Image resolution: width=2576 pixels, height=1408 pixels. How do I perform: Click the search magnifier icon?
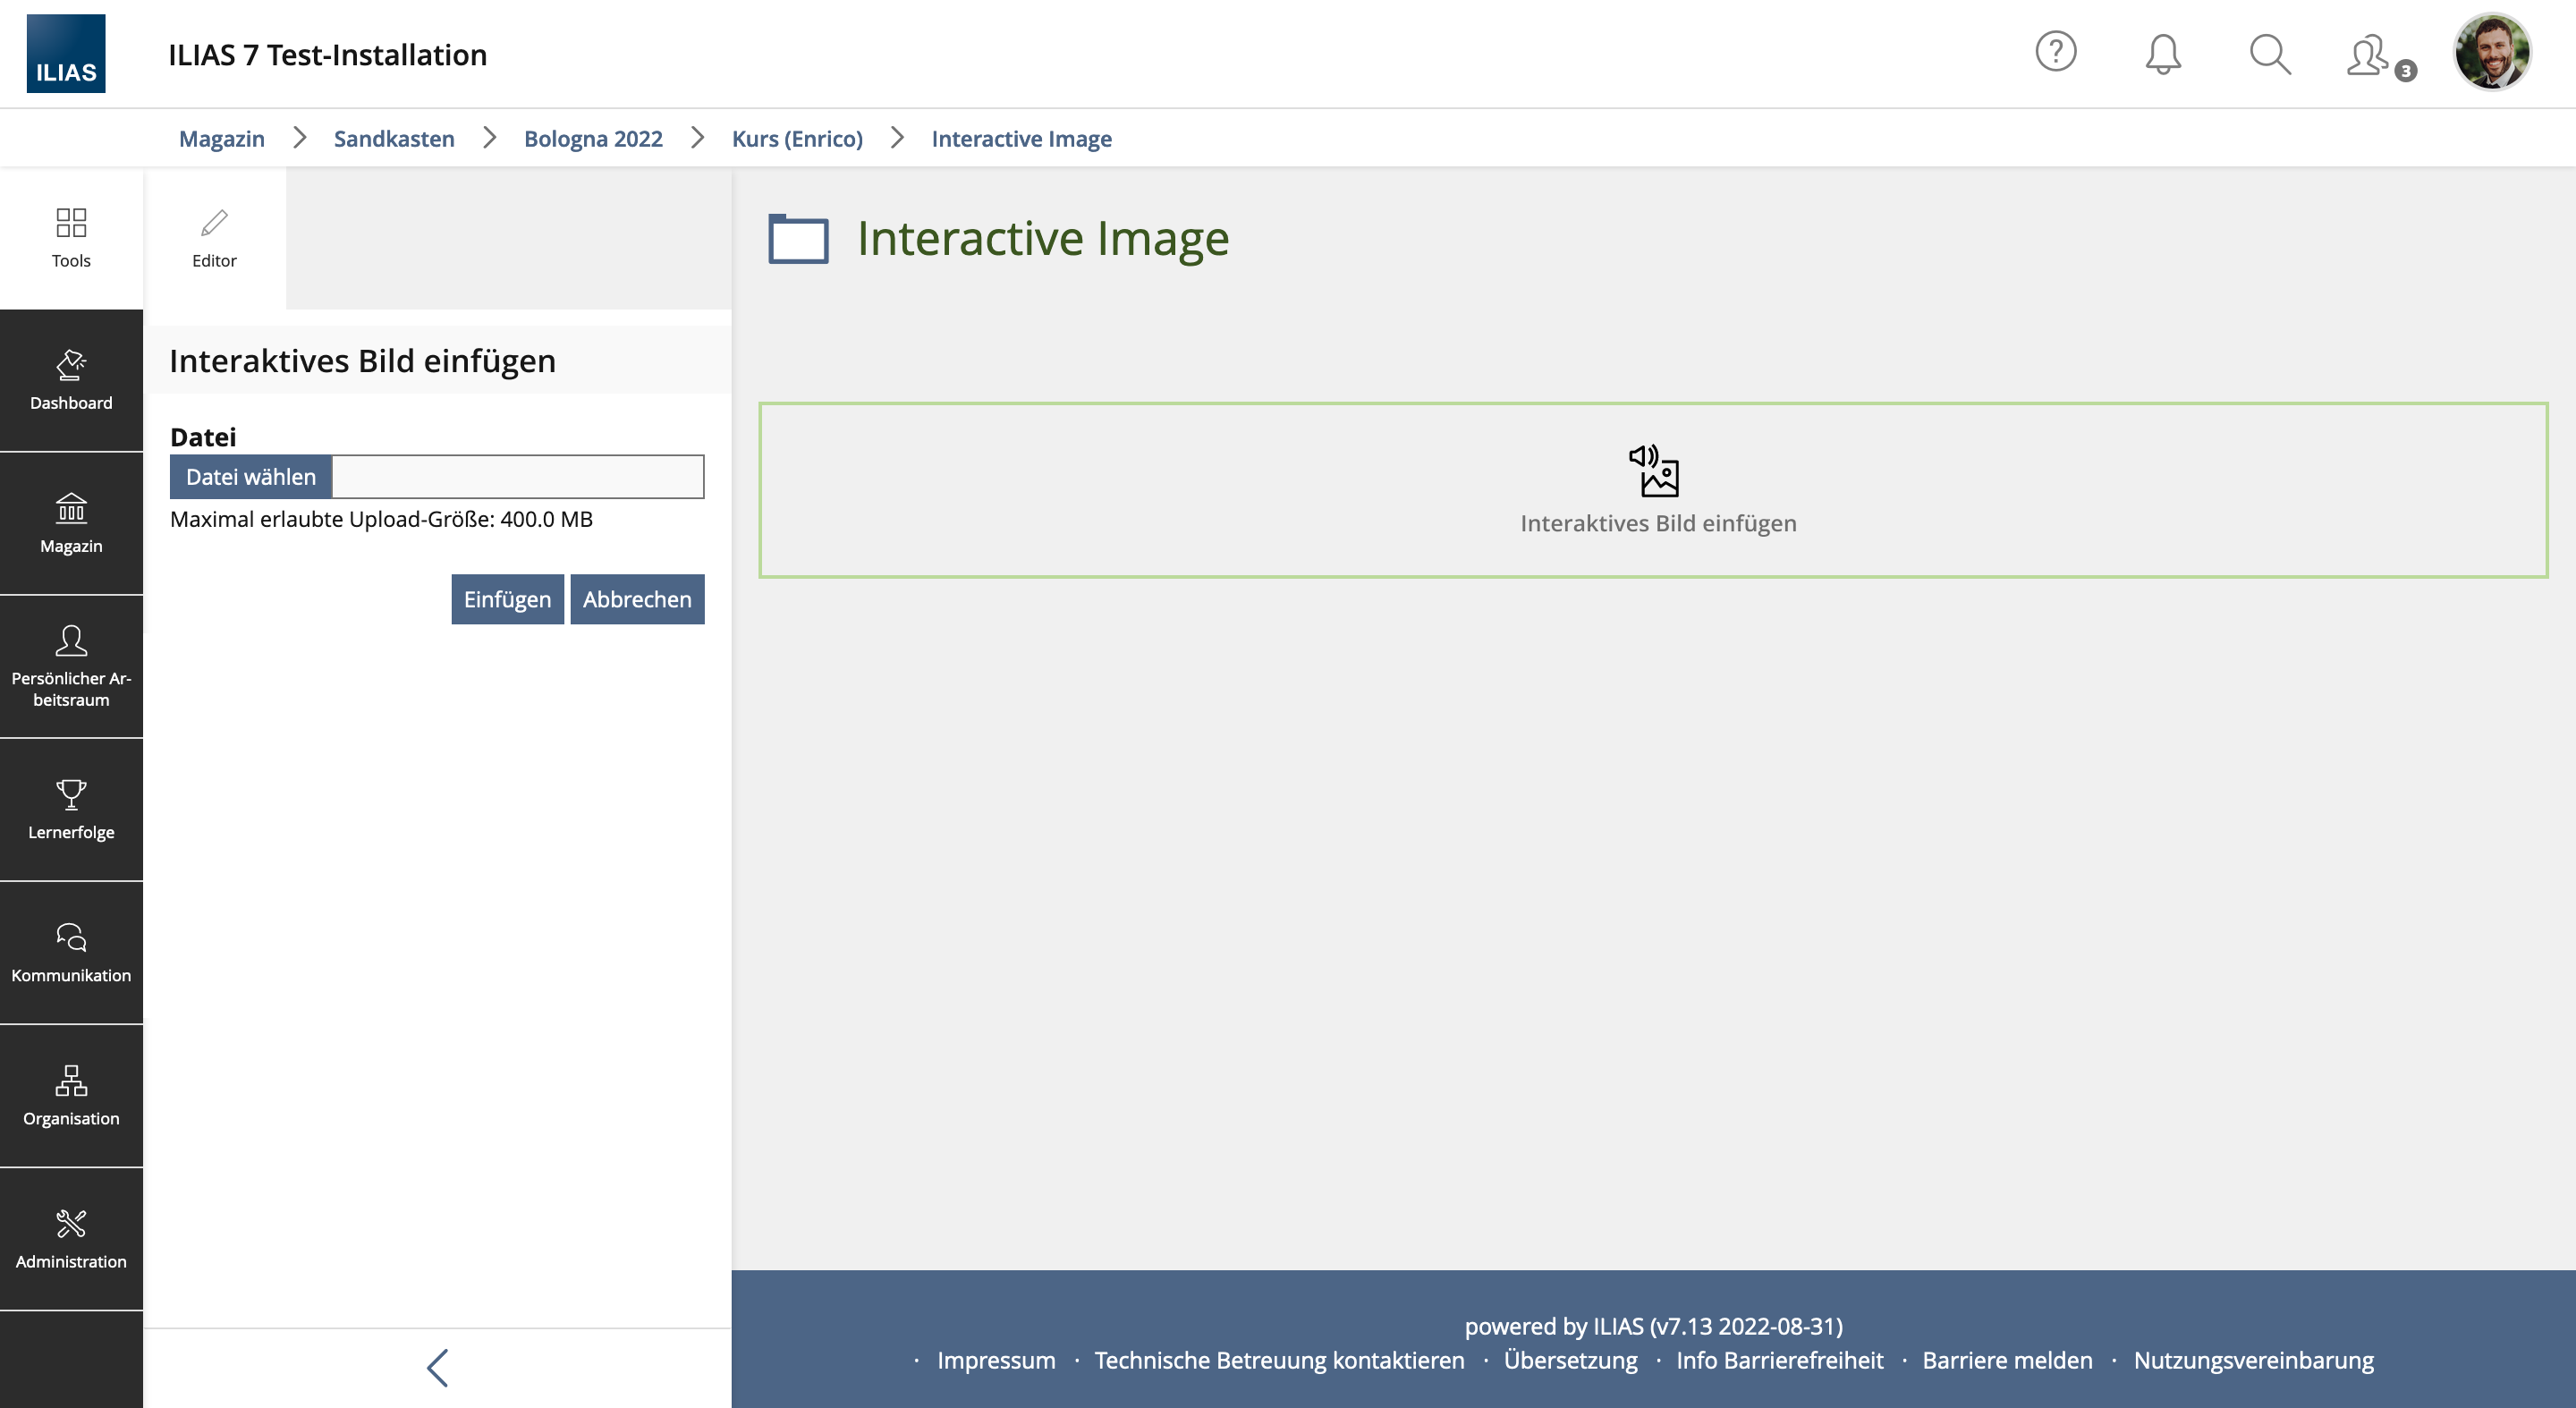point(2269,54)
